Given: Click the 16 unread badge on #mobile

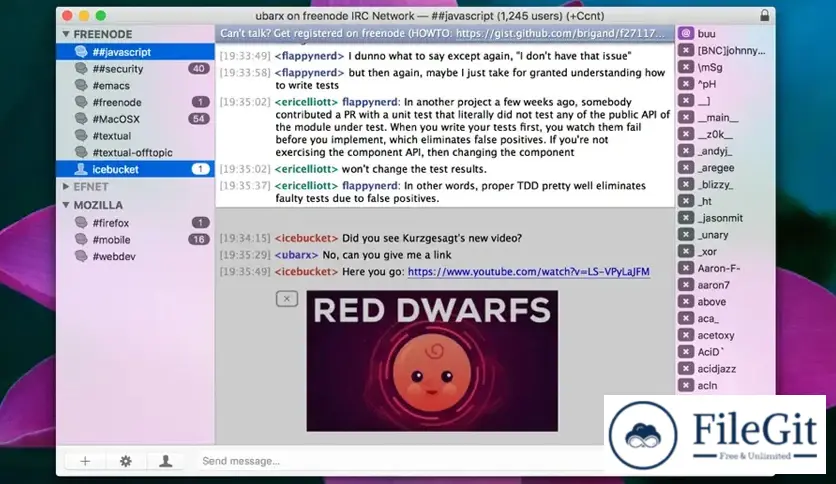Looking at the screenshot, I should pyautogui.click(x=199, y=240).
